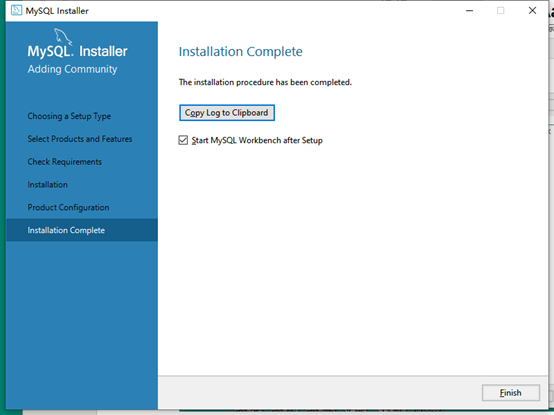554x415 pixels.
Task: Close the MySQL Installer window
Action: tap(532, 11)
